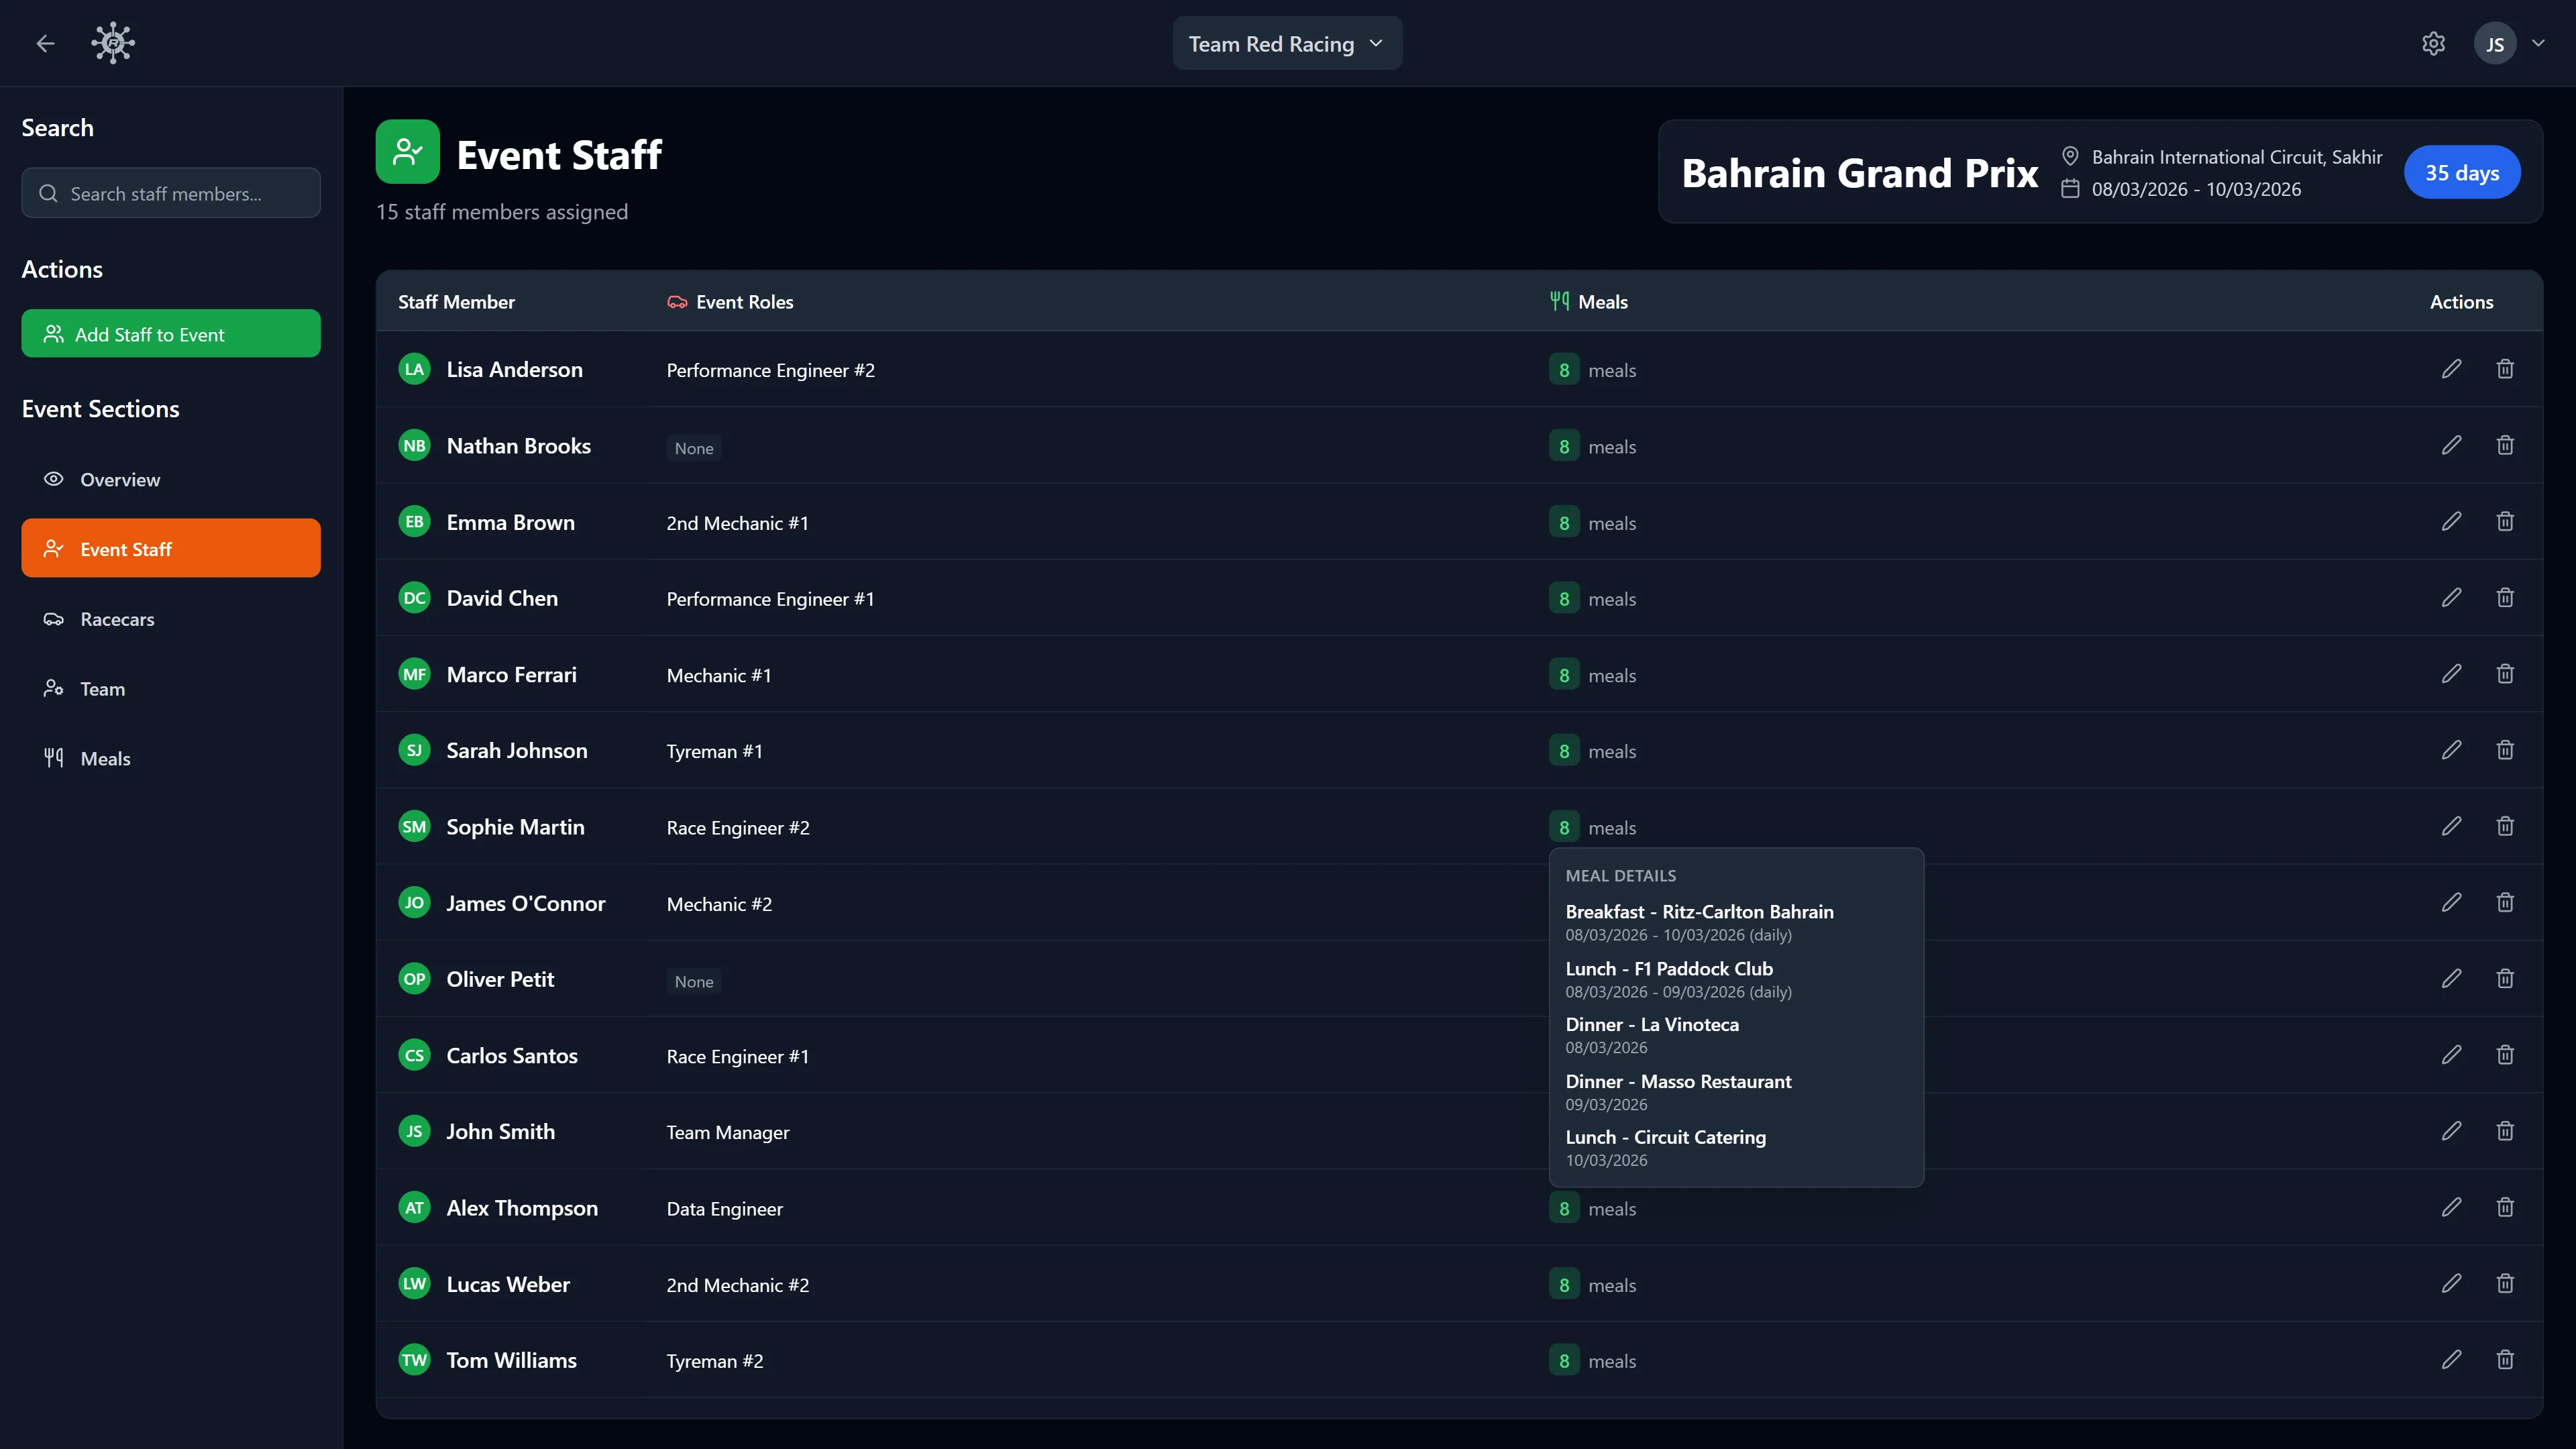Viewport: 2576px width, 1449px height.
Task: Open settings gear in top bar
Action: 2433,44
